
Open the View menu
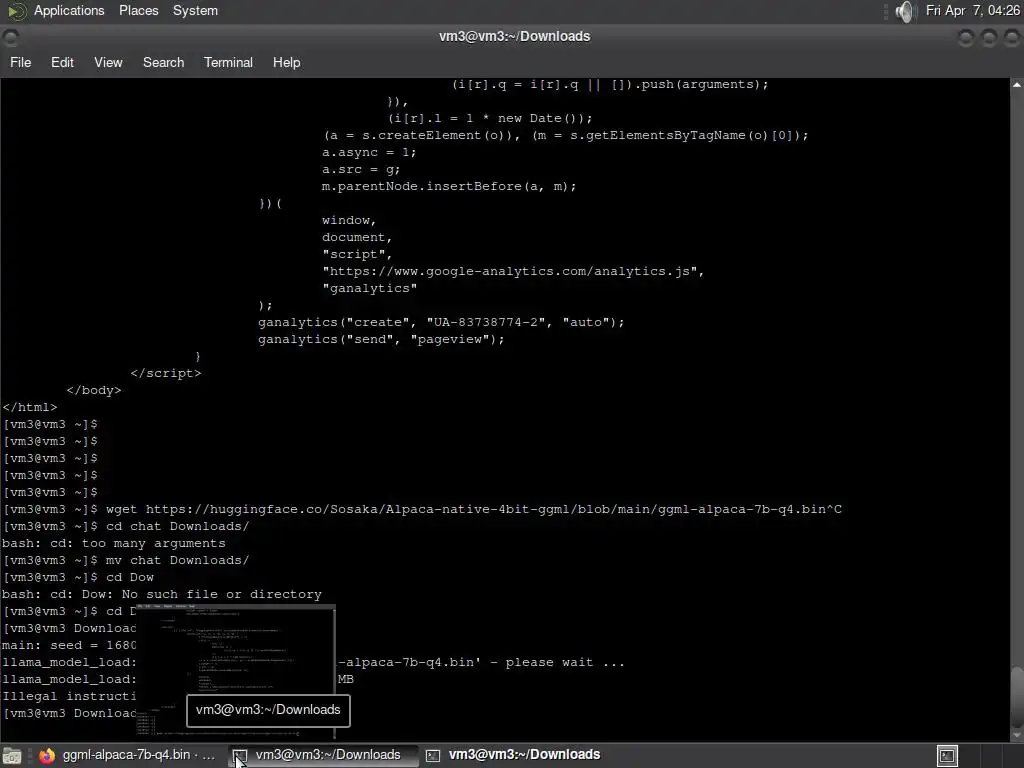click(x=108, y=62)
